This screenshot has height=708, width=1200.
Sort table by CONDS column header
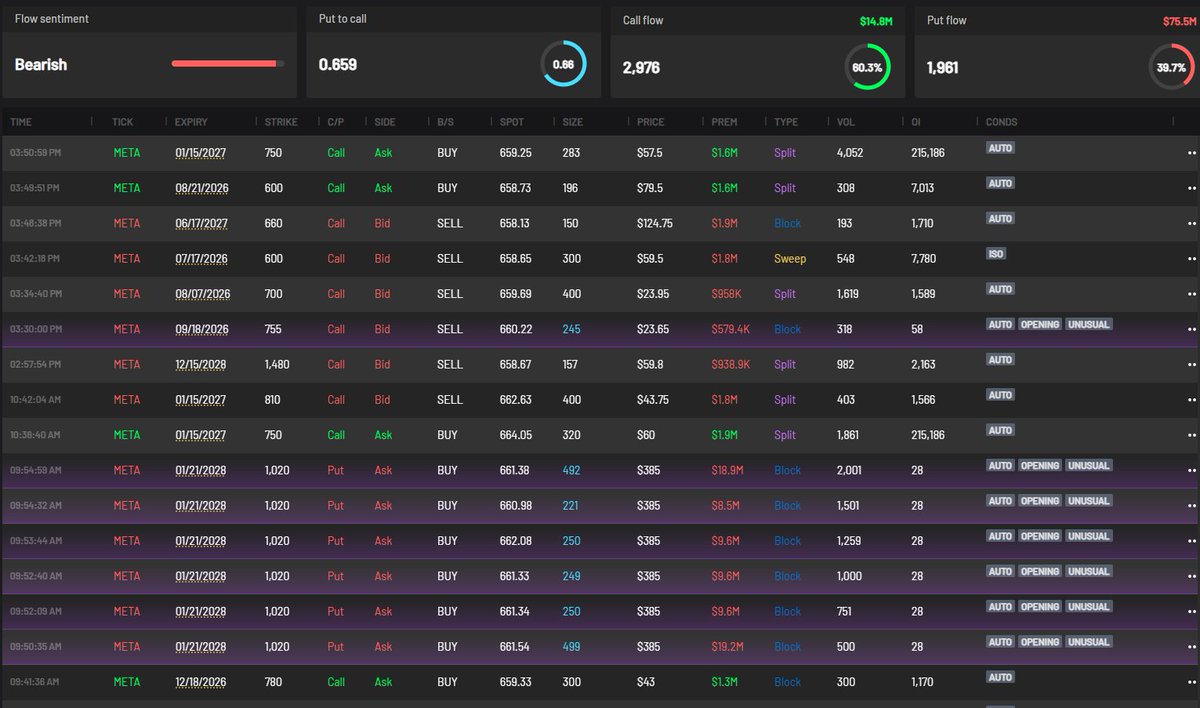1001,122
